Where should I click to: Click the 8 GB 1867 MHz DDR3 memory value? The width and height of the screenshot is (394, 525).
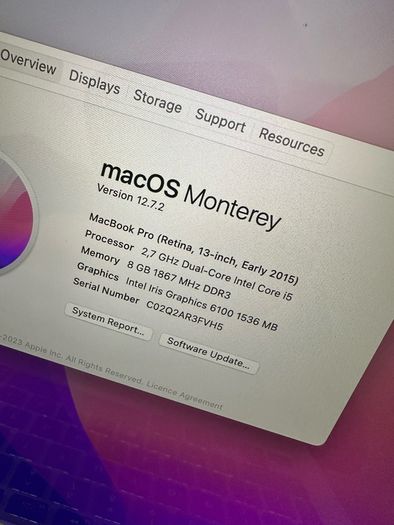[179, 280]
